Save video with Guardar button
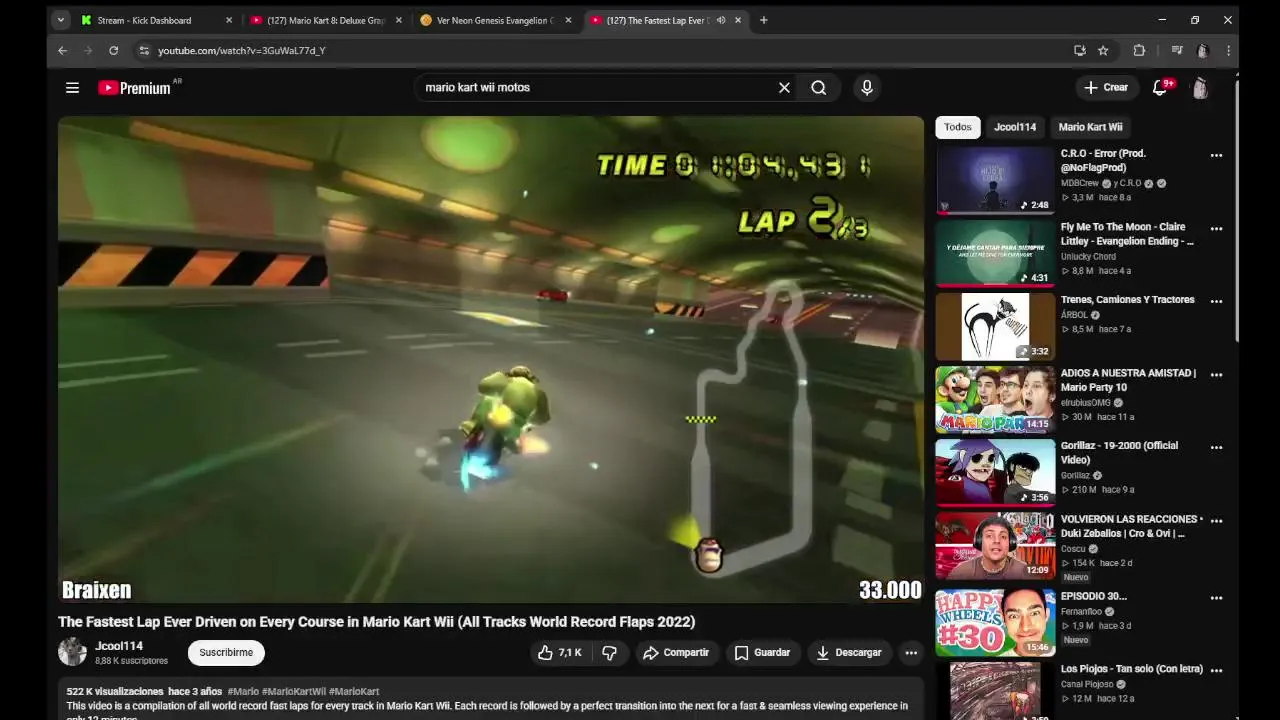1280x720 pixels. point(763,653)
